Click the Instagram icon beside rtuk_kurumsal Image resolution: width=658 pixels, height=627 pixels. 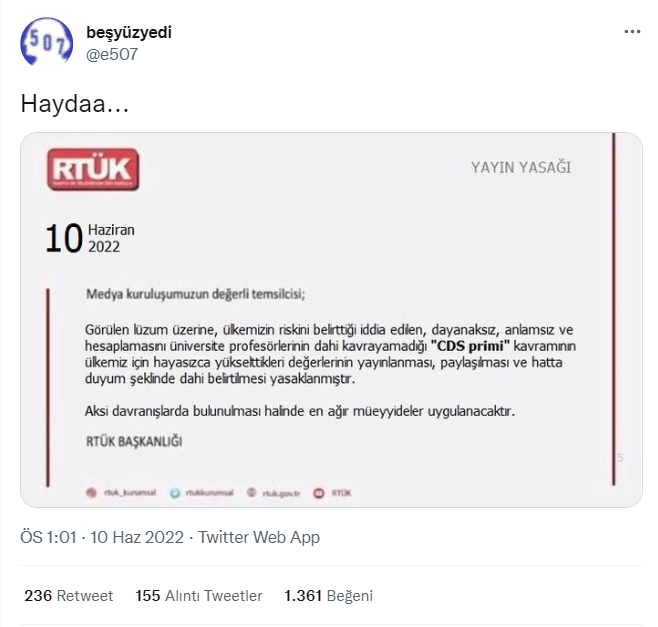pyautogui.click(x=91, y=492)
